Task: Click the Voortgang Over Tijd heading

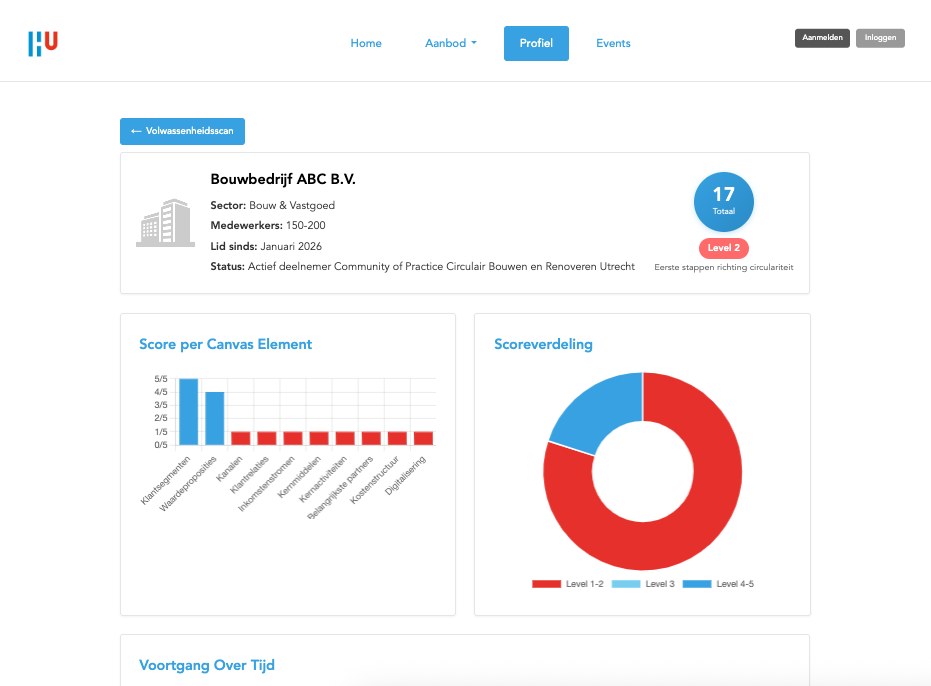Action: pyautogui.click(x=206, y=665)
